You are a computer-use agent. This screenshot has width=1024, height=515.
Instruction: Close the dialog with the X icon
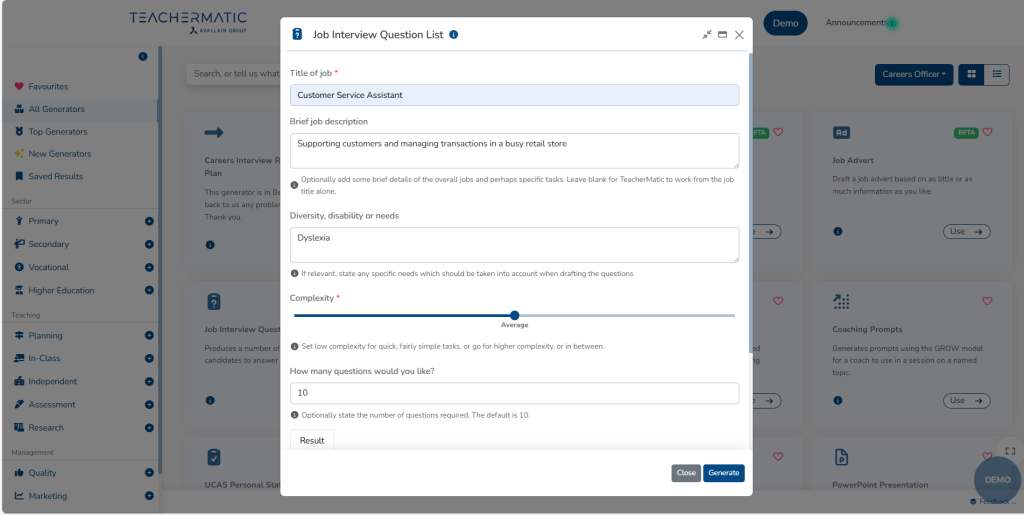[739, 35]
